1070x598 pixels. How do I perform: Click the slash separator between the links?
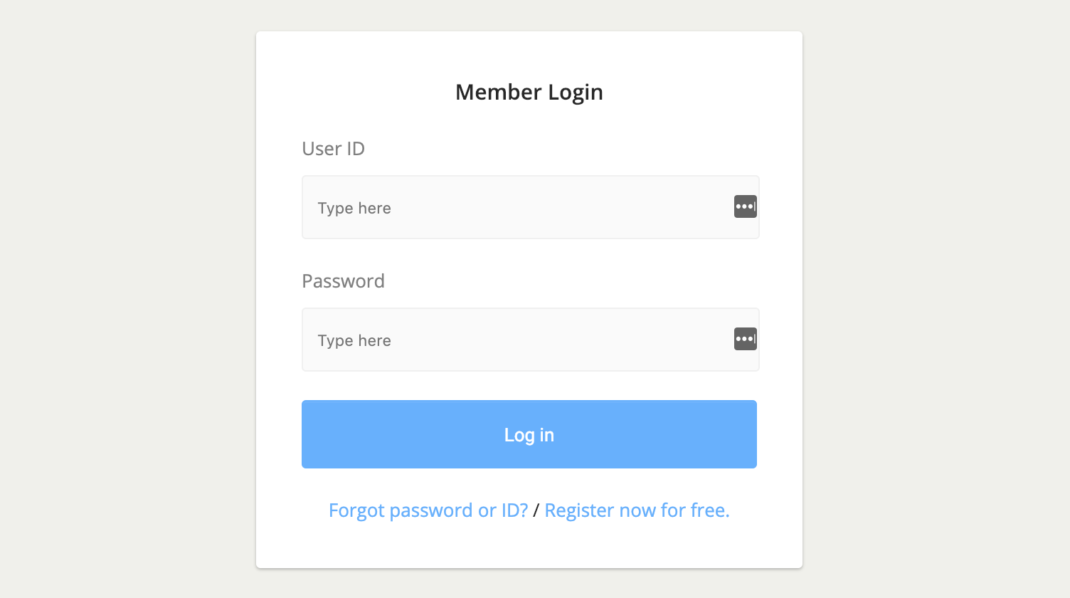pos(536,510)
